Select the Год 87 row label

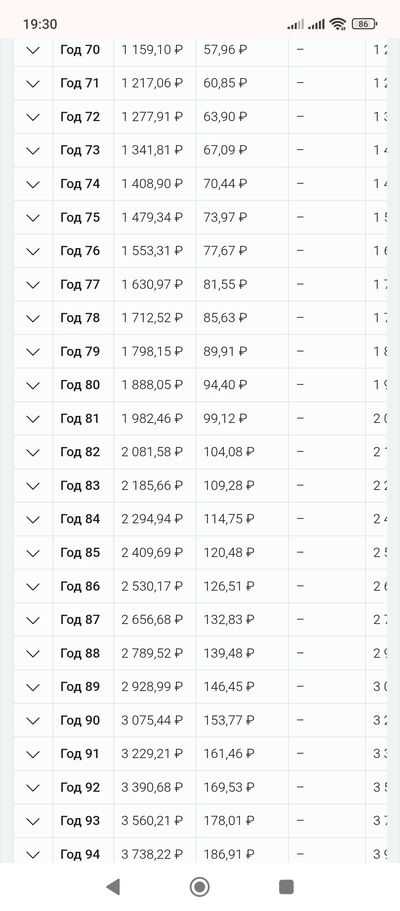(x=80, y=620)
